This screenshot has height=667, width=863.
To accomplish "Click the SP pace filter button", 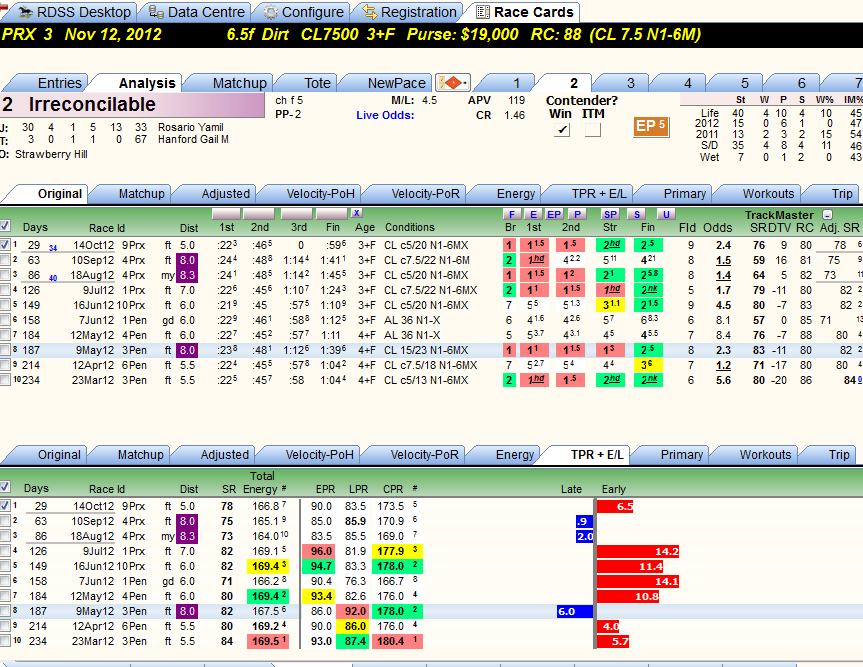I will pos(610,214).
